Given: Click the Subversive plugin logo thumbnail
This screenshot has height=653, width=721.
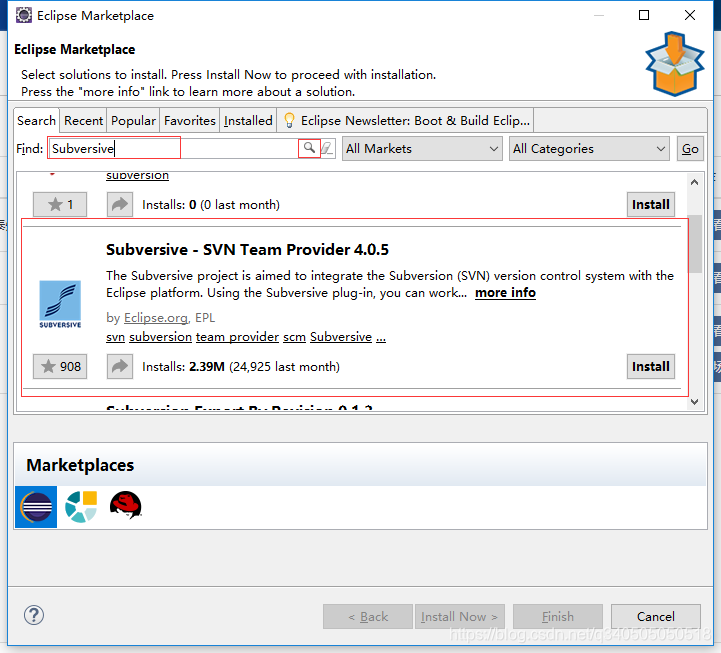Looking at the screenshot, I should pyautogui.click(x=60, y=304).
